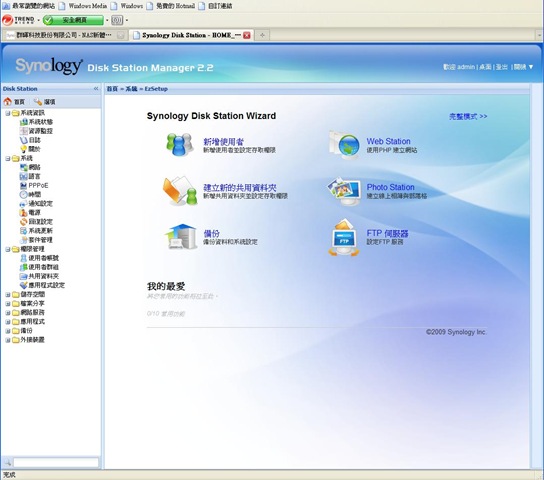Viewport: 544px width, 480px height.
Task: Open the 免費的 Hotmail bookmark
Action: pos(170,6)
